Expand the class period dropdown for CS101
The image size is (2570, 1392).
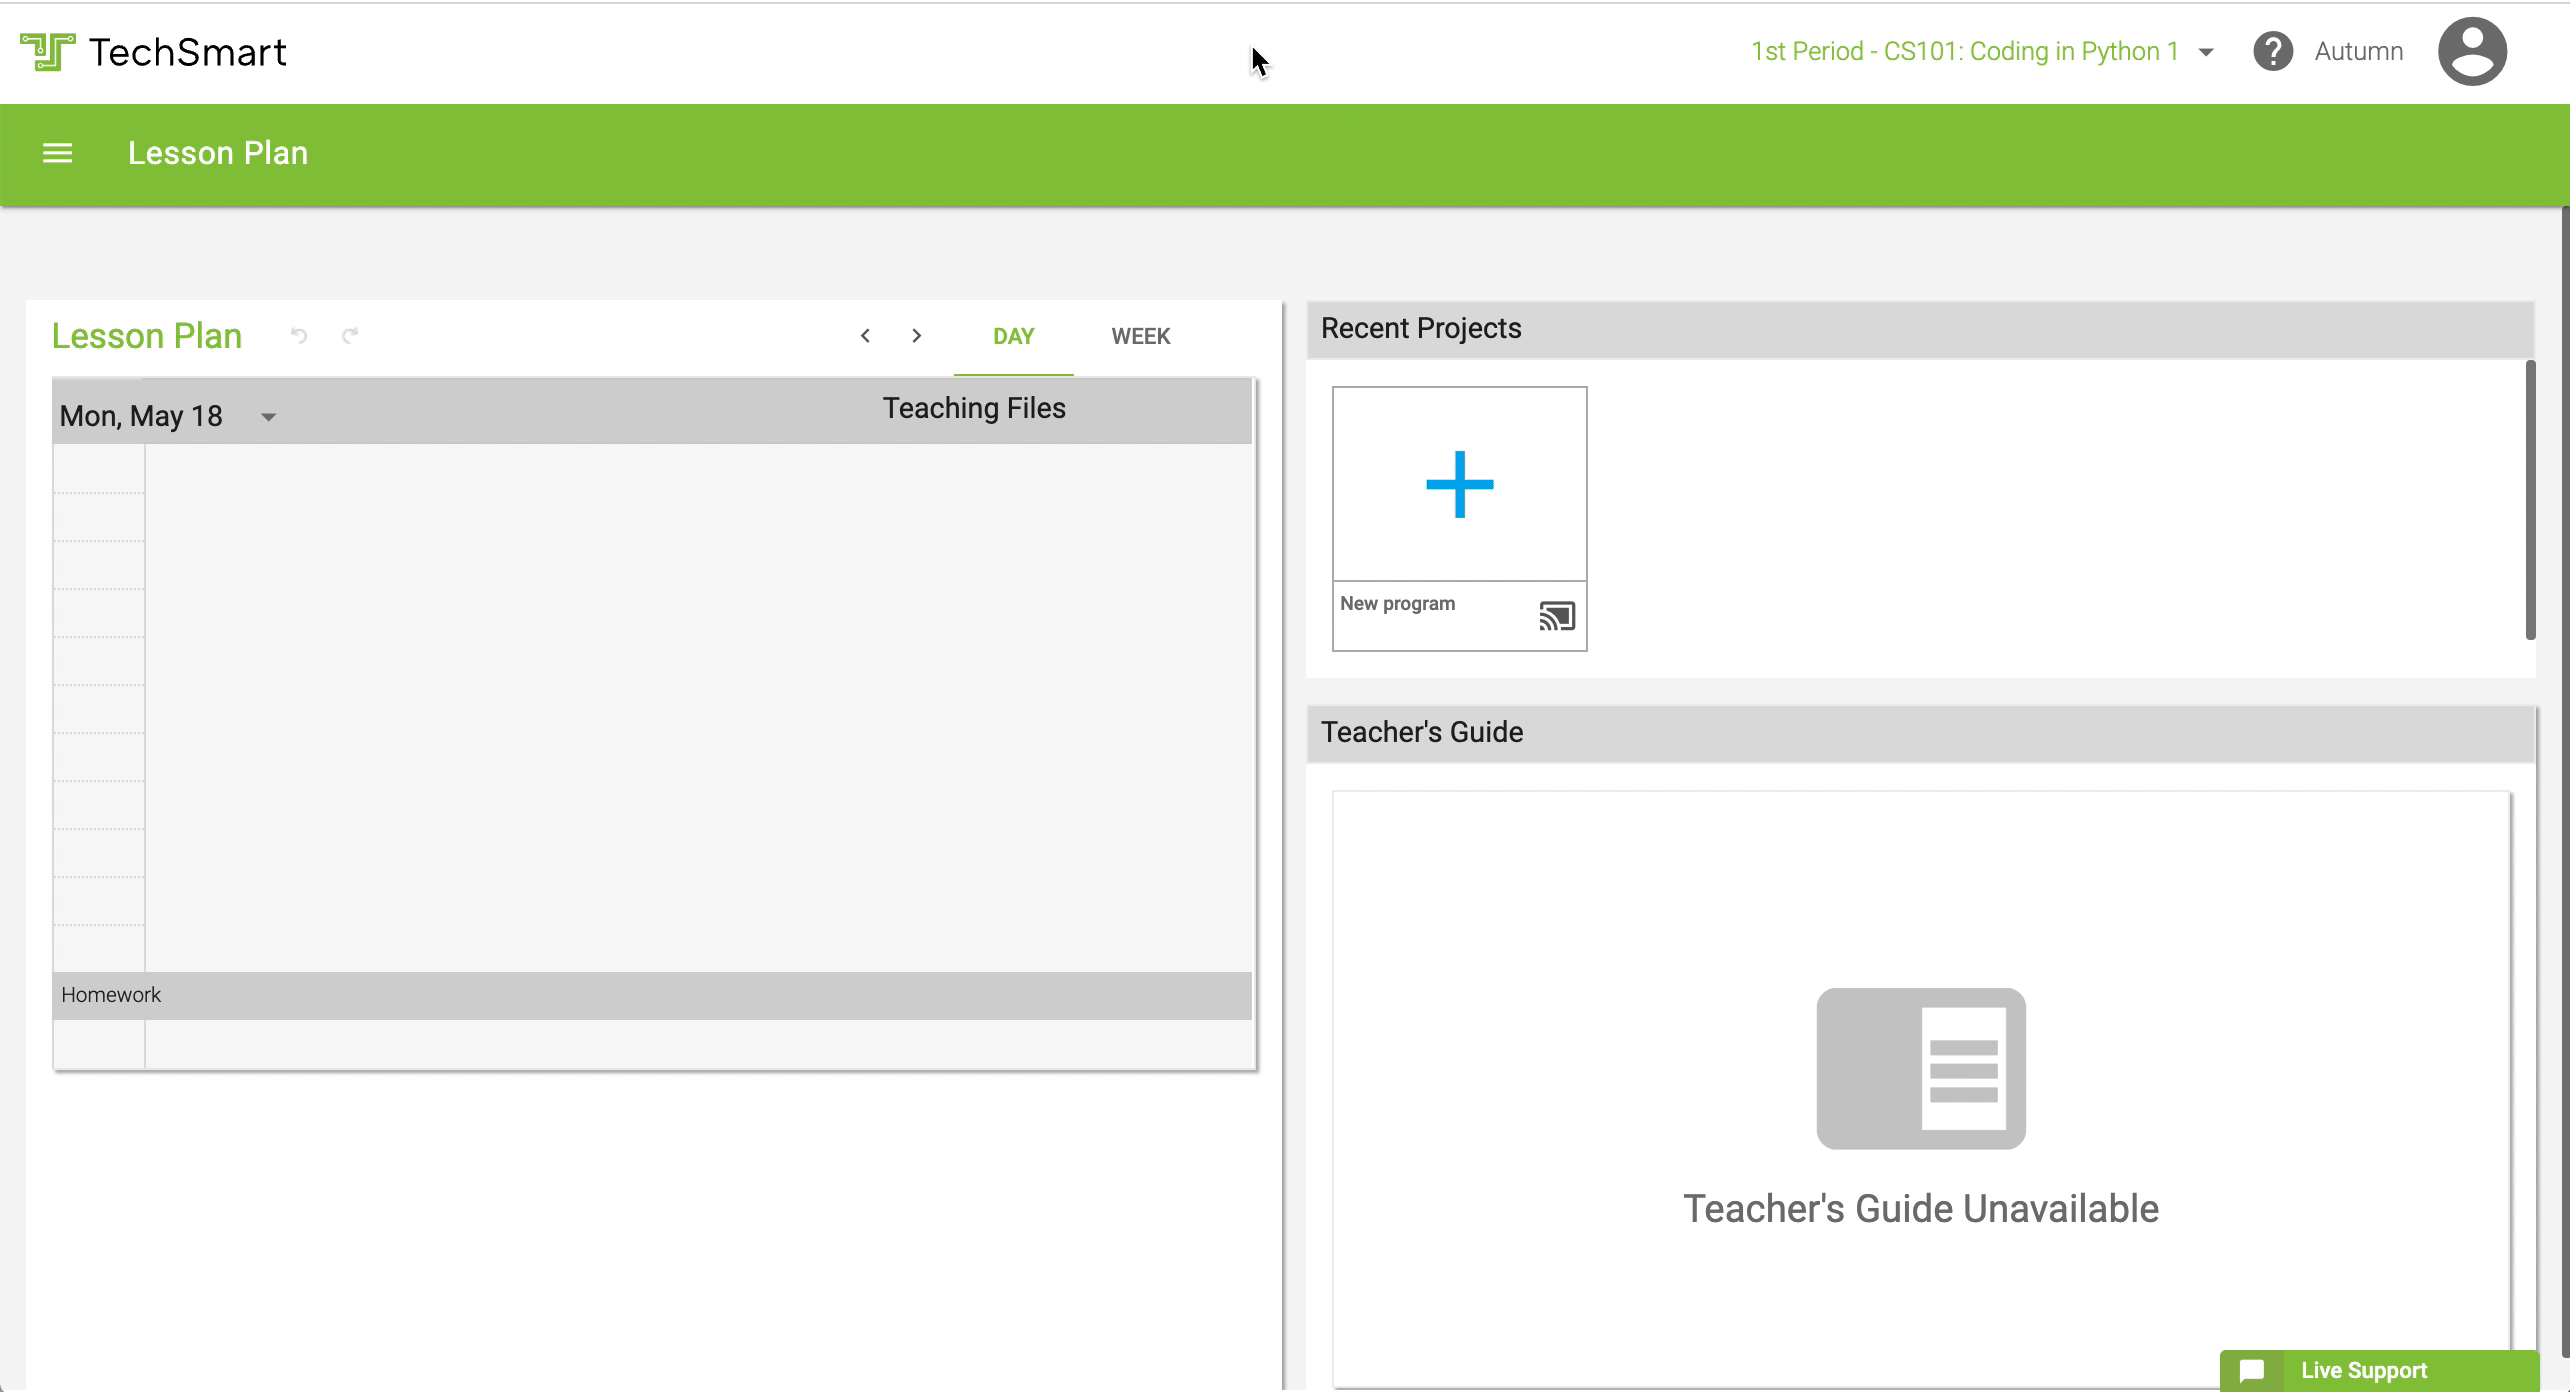[x=2205, y=51]
